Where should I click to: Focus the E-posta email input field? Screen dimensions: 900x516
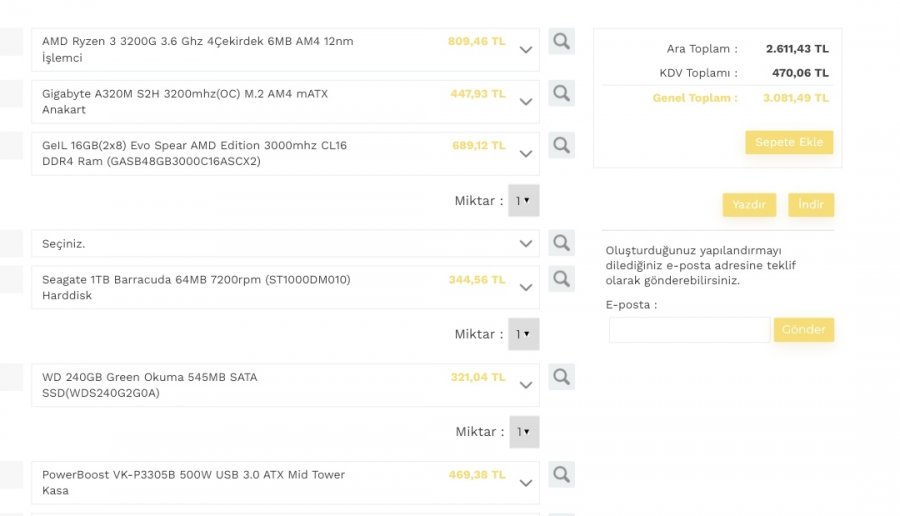coord(689,330)
